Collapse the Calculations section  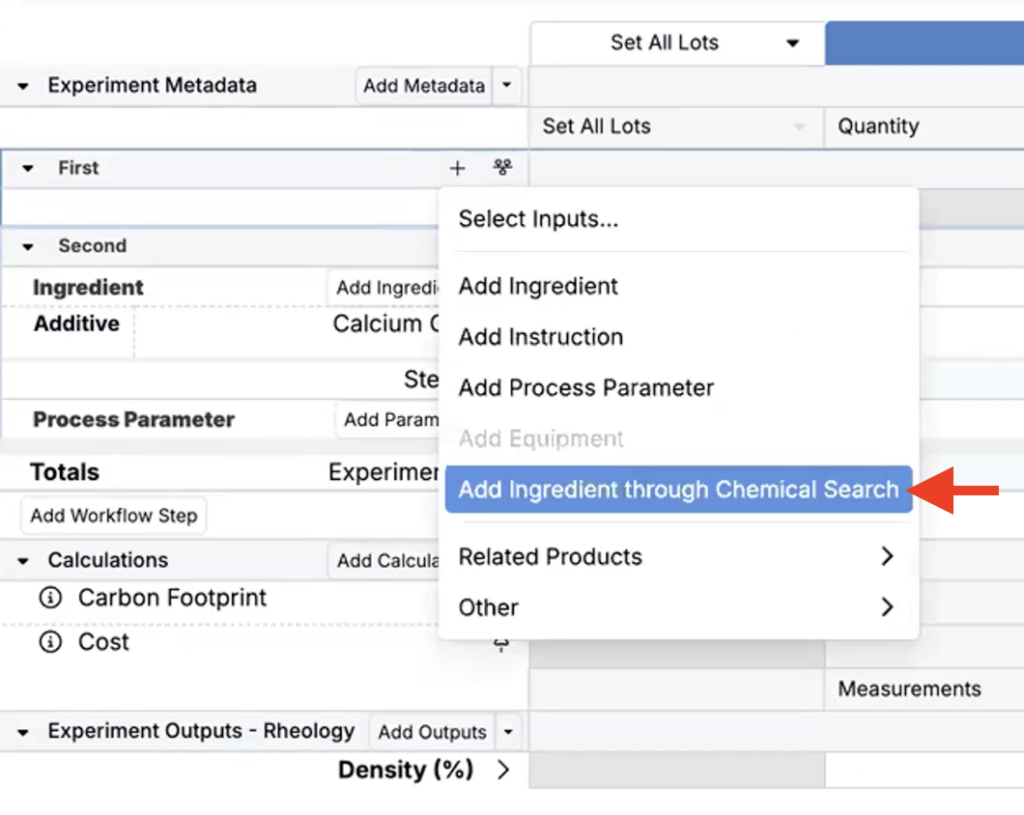coord(23,561)
